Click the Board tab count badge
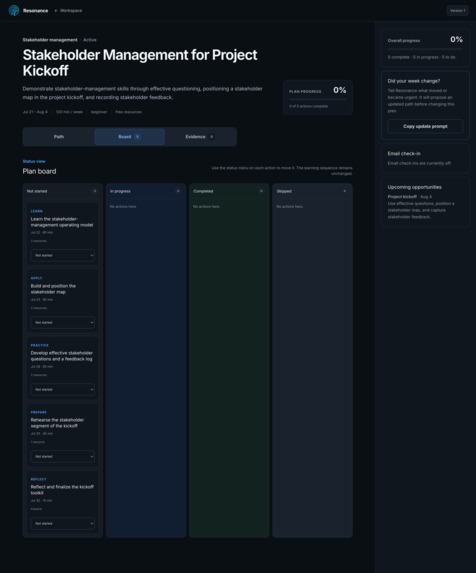The width and height of the screenshot is (476, 573). 137,137
